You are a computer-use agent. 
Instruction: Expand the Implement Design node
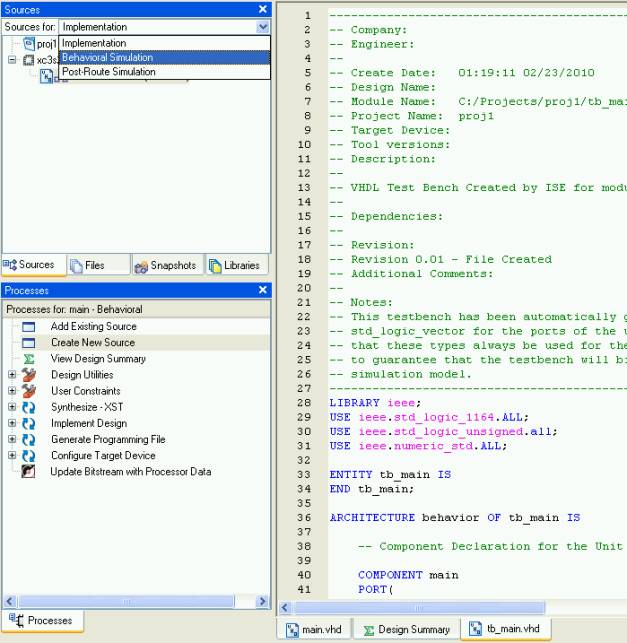12,423
